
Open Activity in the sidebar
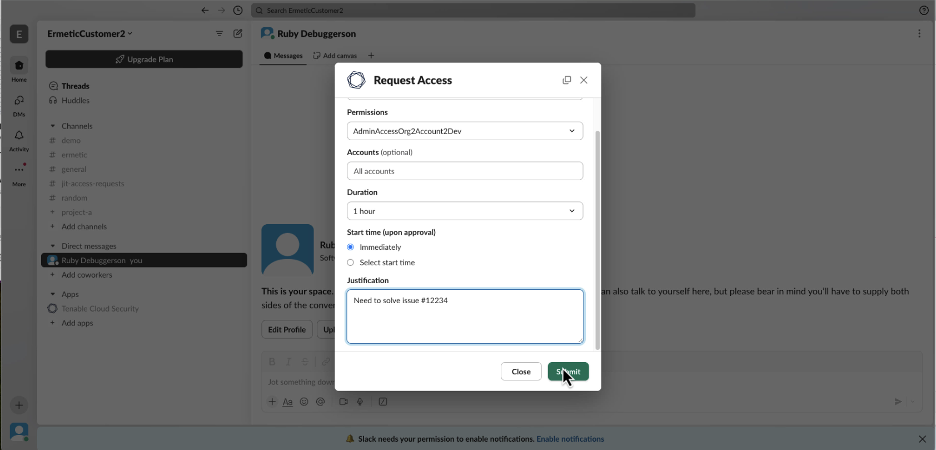click(x=19, y=140)
